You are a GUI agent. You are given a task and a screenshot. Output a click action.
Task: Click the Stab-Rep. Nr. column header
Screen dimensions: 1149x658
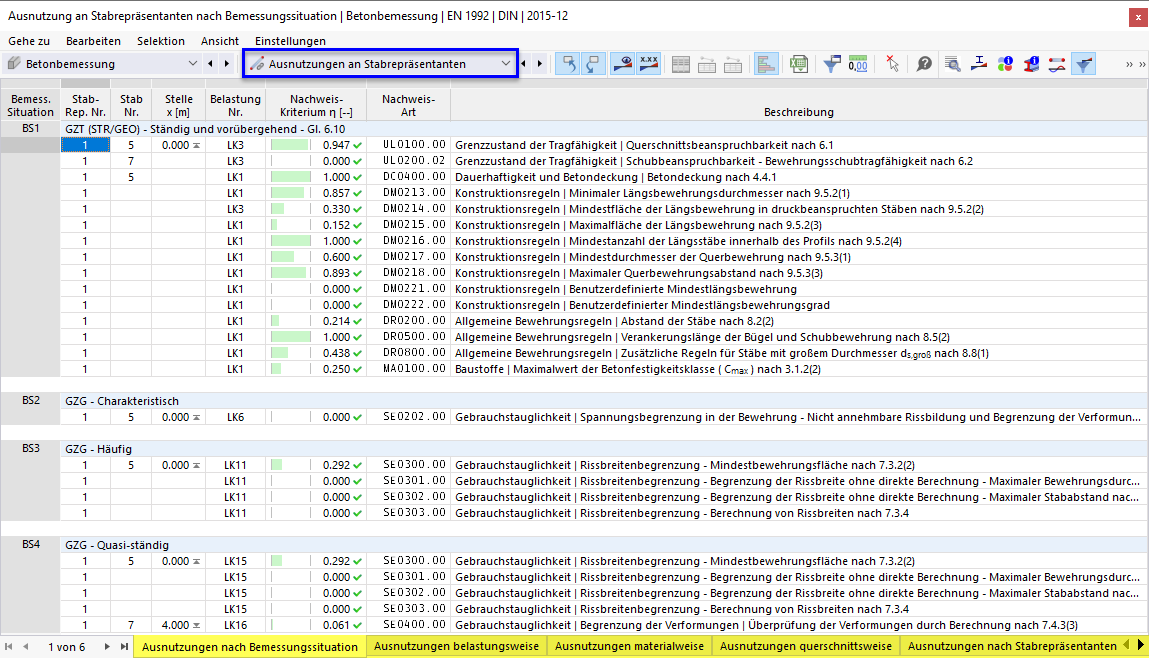(85, 105)
